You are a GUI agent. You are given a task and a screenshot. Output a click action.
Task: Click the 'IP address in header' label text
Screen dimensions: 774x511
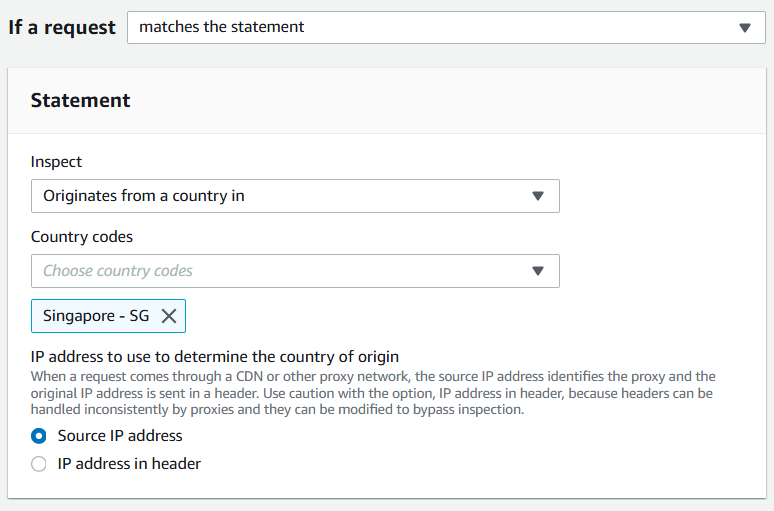pos(129,464)
